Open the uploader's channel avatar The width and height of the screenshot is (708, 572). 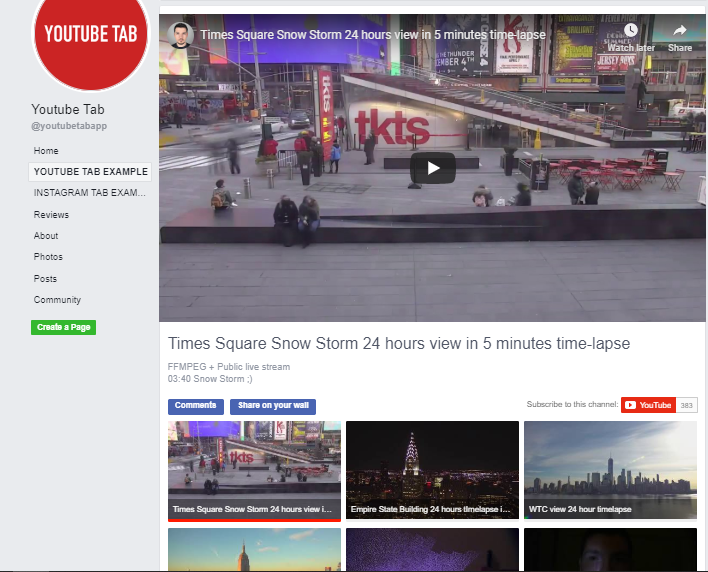(x=181, y=35)
